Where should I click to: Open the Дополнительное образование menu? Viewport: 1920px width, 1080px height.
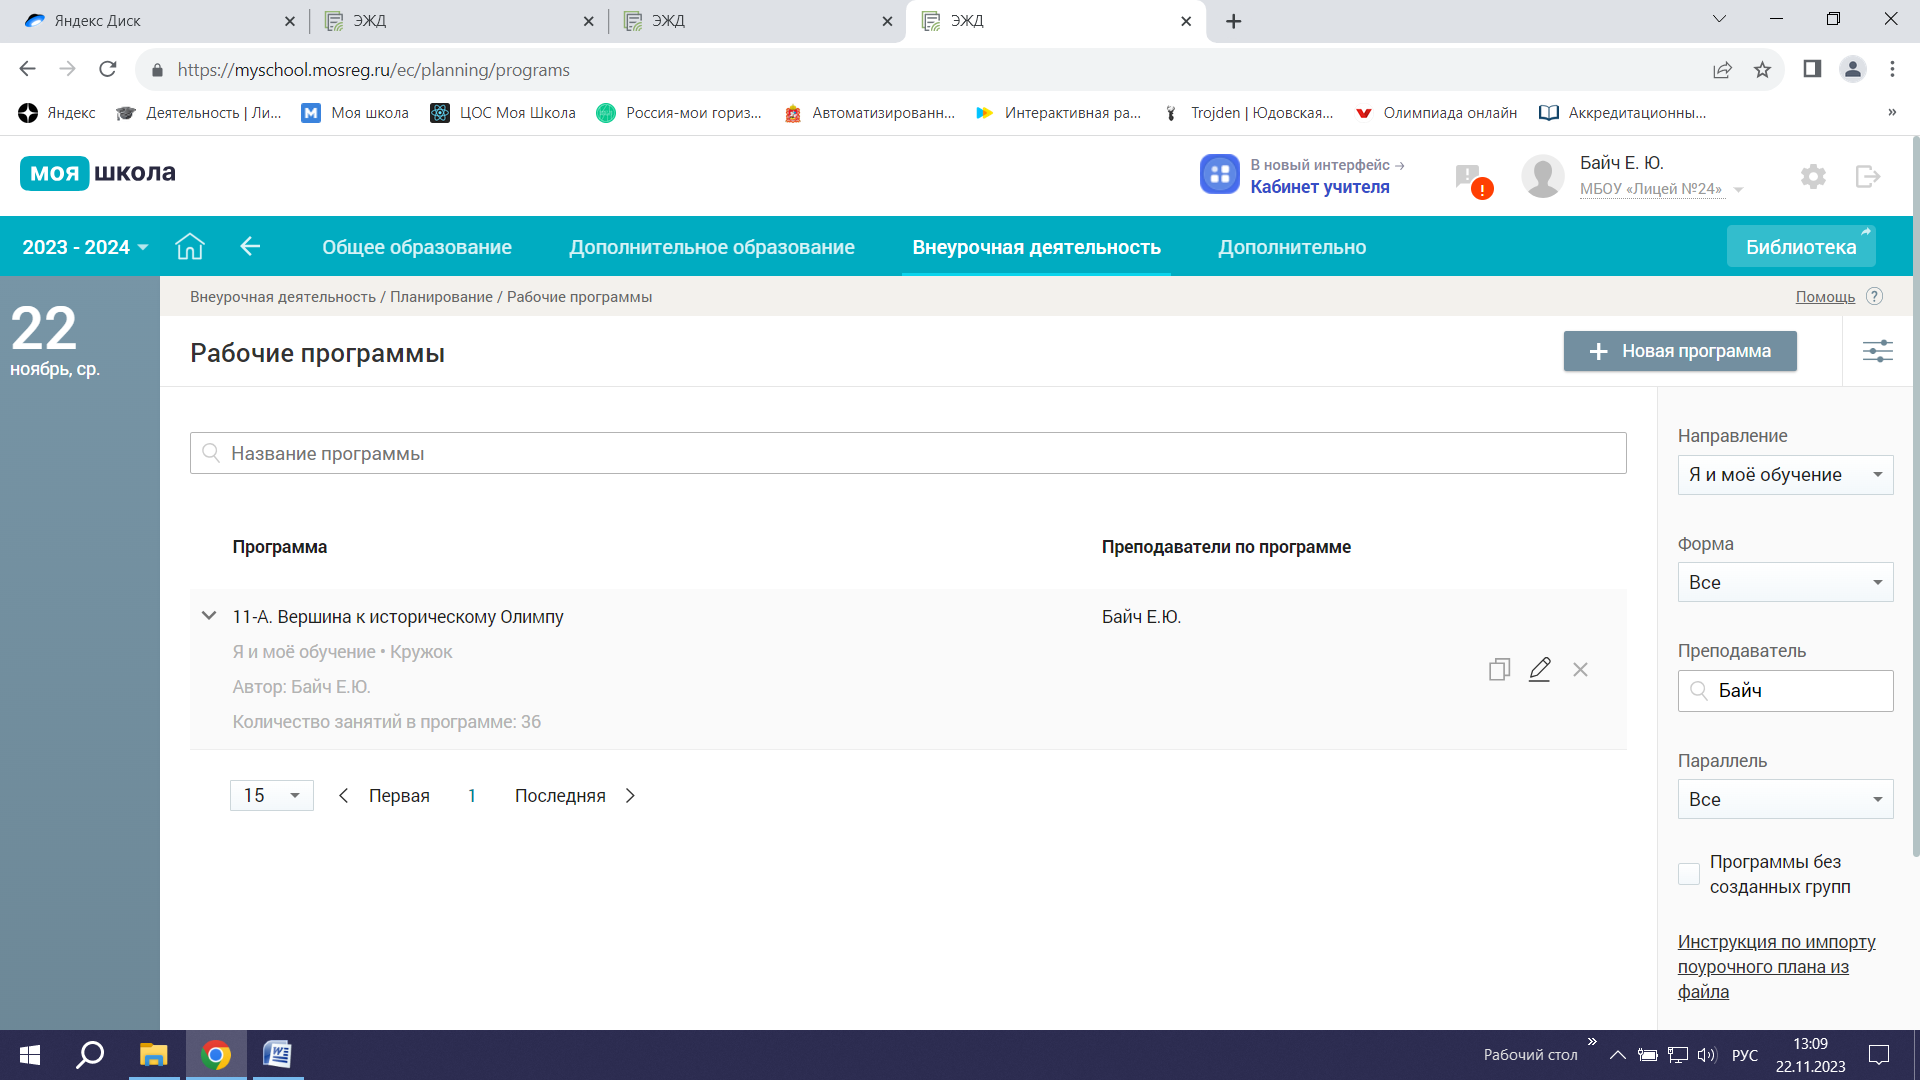pyautogui.click(x=712, y=247)
